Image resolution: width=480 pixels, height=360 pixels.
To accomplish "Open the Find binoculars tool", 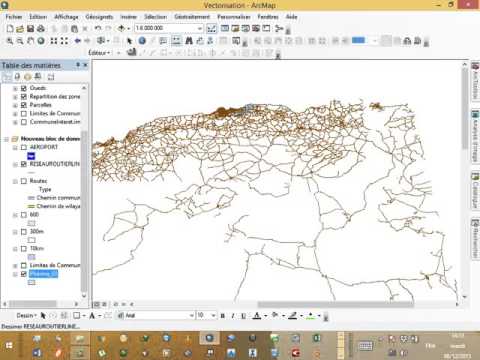I will [x=189, y=41].
